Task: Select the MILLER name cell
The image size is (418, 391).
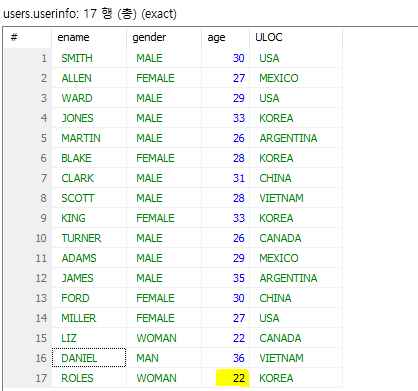Action: 89,318
